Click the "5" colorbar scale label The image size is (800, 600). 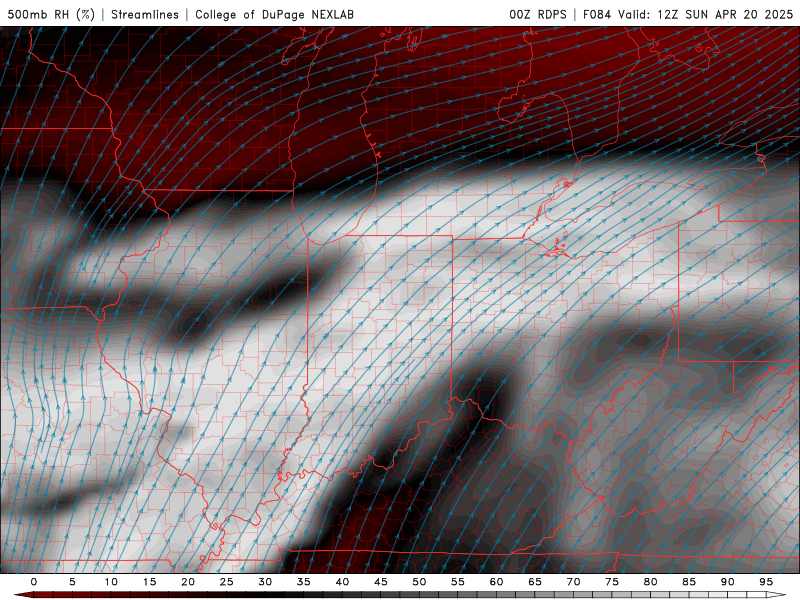tap(72, 582)
